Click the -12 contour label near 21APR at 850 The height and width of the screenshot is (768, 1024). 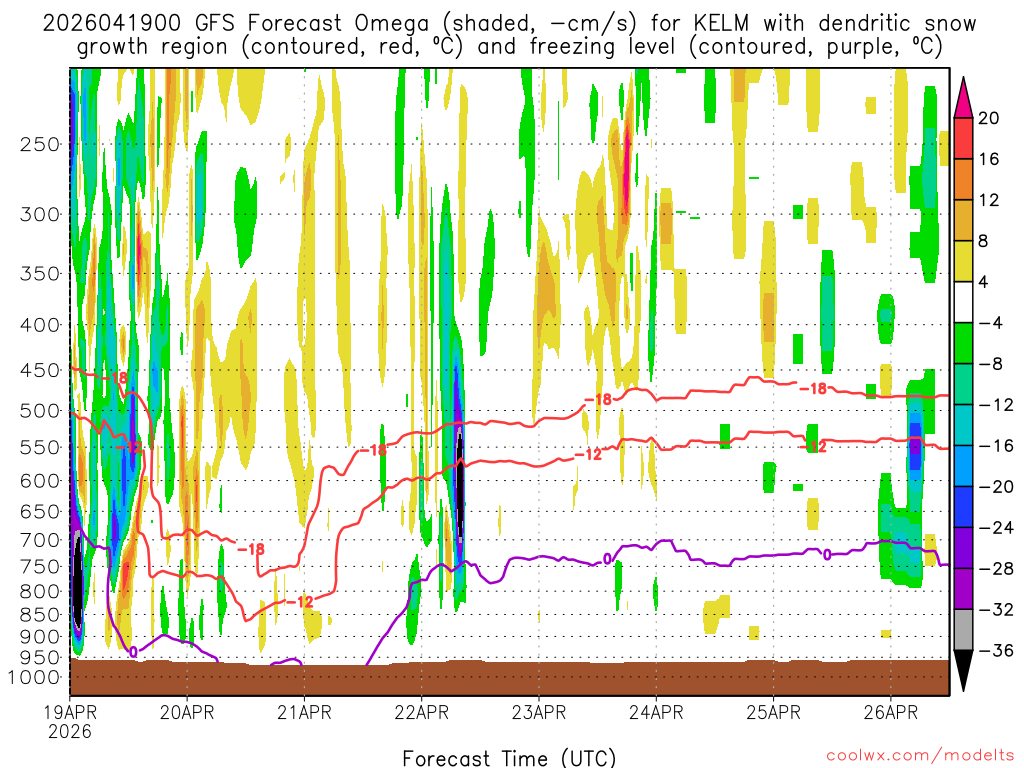(x=299, y=601)
